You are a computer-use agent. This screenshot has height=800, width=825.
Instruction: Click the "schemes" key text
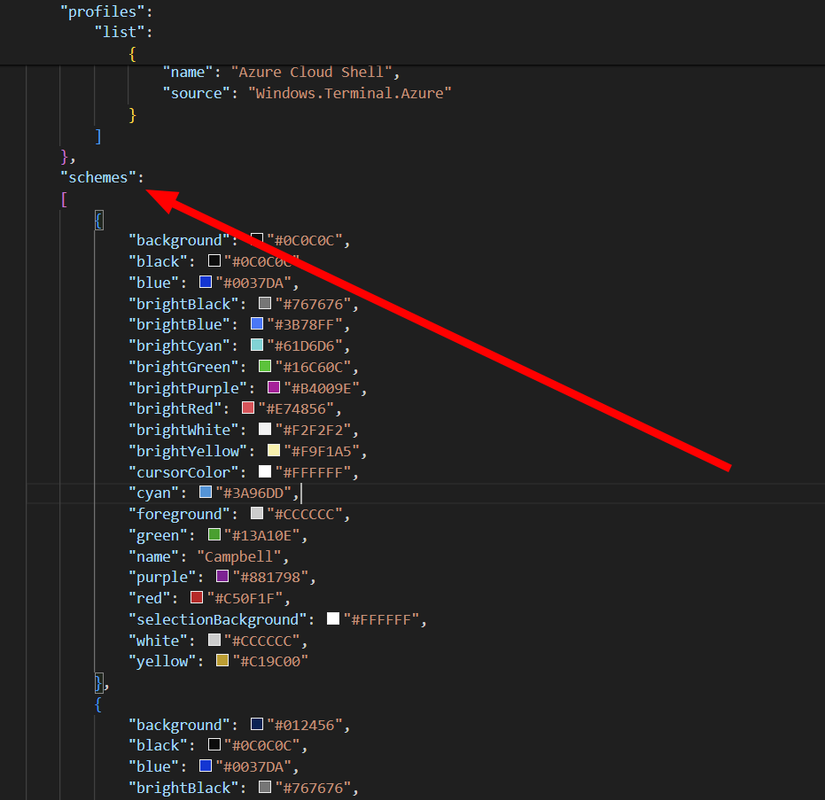101,177
